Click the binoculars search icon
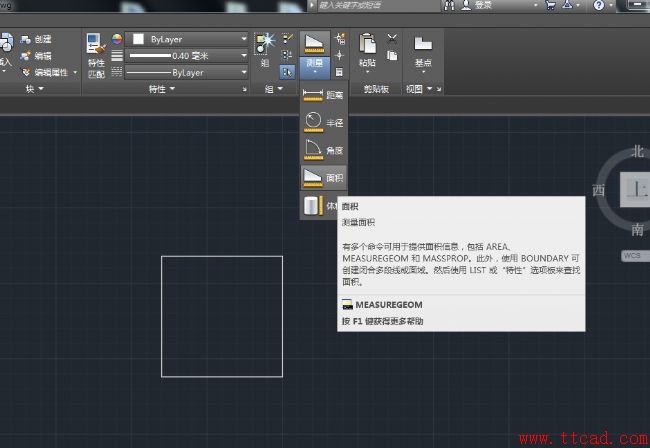Image resolution: width=650 pixels, height=448 pixels. [x=449, y=5]
